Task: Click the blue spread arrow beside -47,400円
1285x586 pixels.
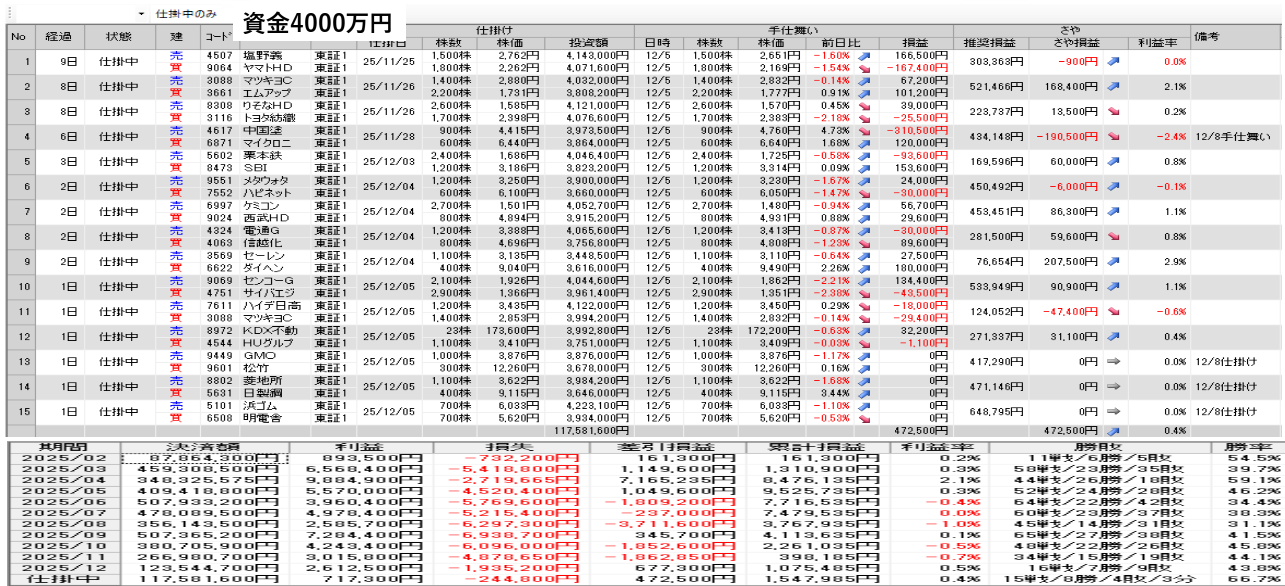Action: tap(1112, 311)
